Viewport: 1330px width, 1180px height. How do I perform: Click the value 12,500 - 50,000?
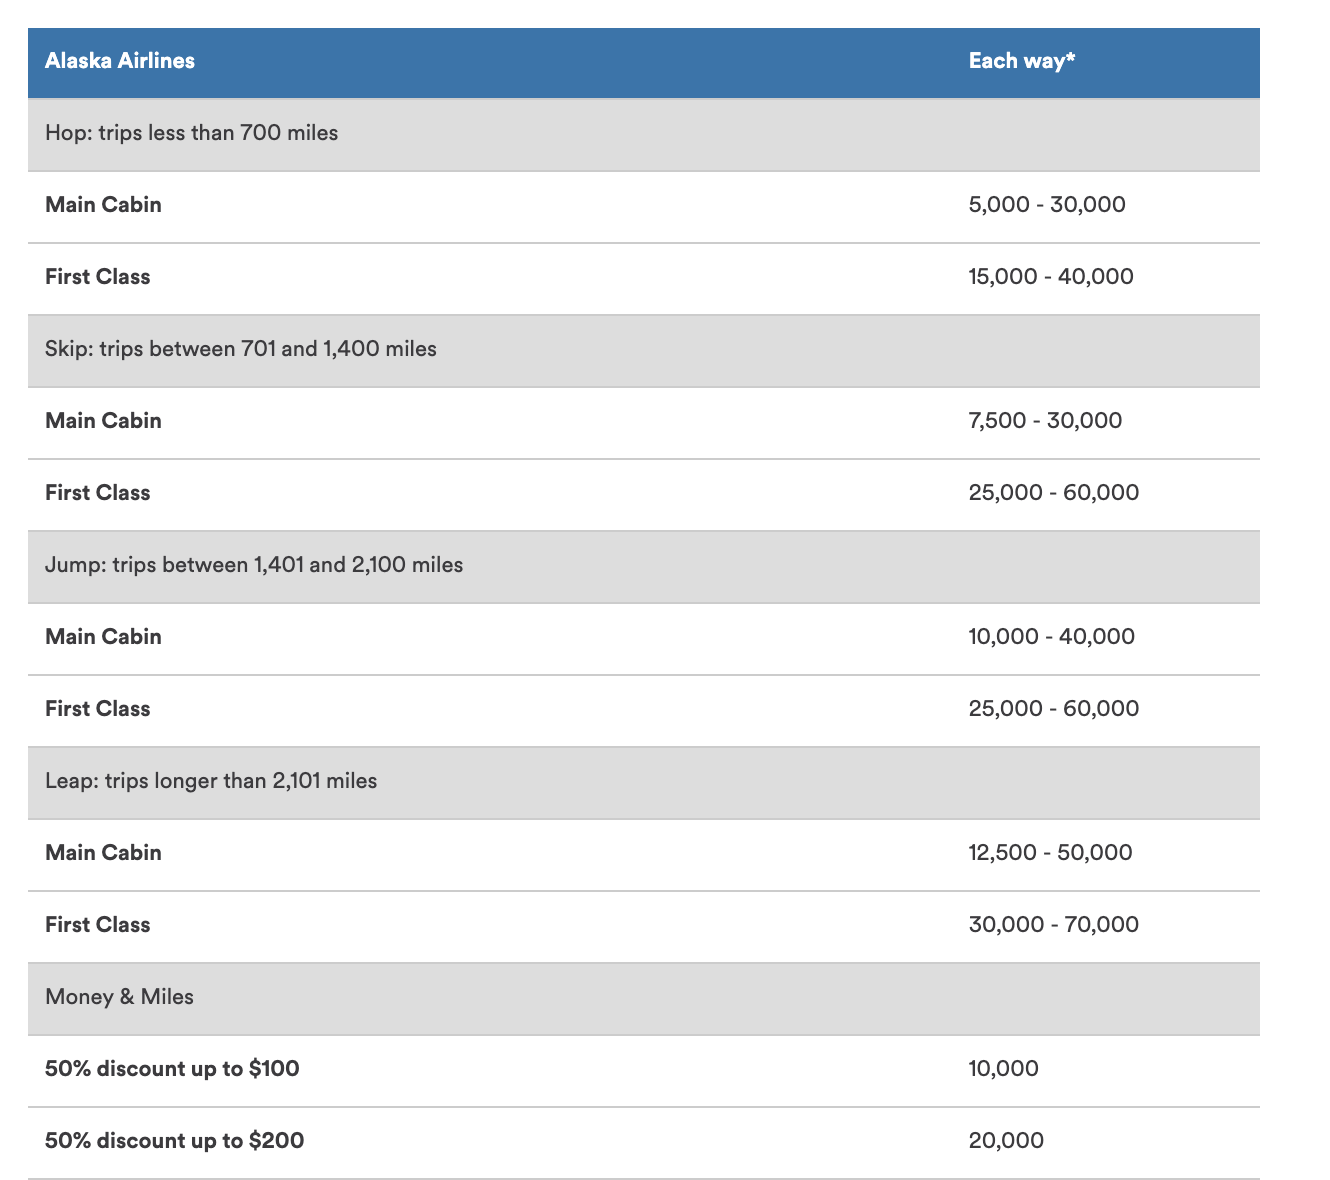click(x=1051, y=853)
